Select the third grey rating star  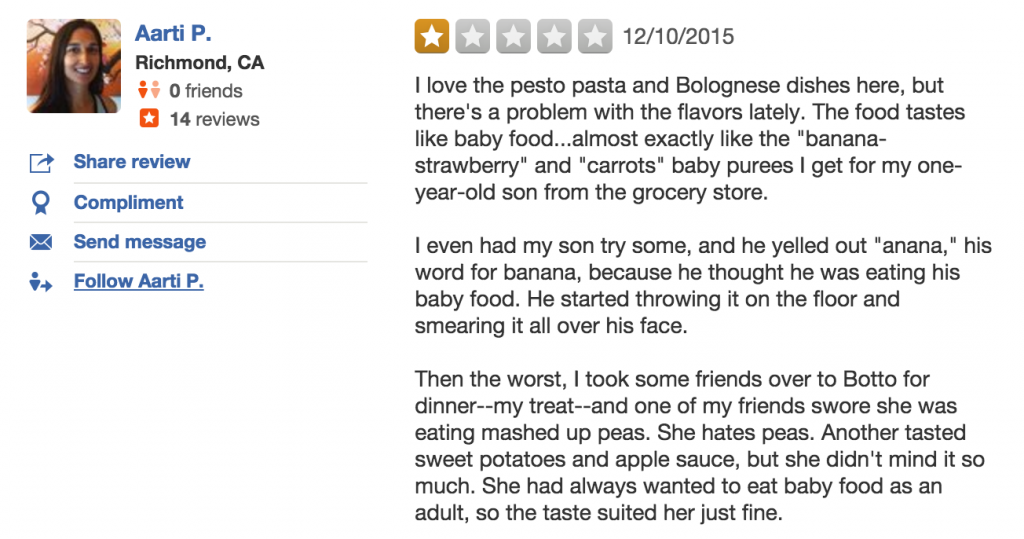(x=513, y=37)
